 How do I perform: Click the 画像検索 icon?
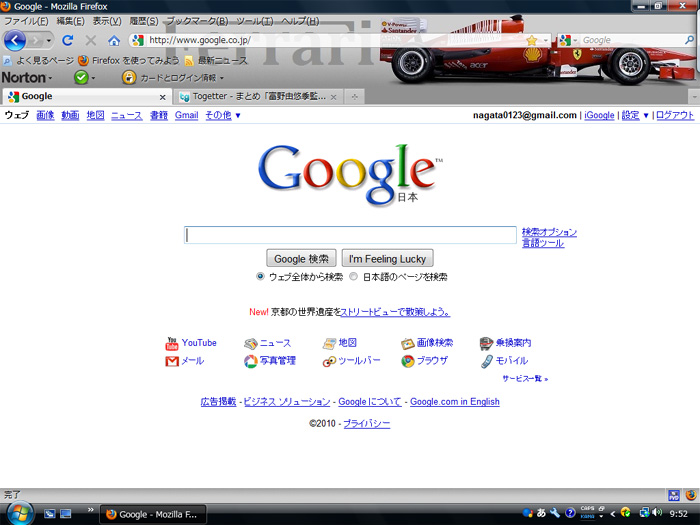408,343
